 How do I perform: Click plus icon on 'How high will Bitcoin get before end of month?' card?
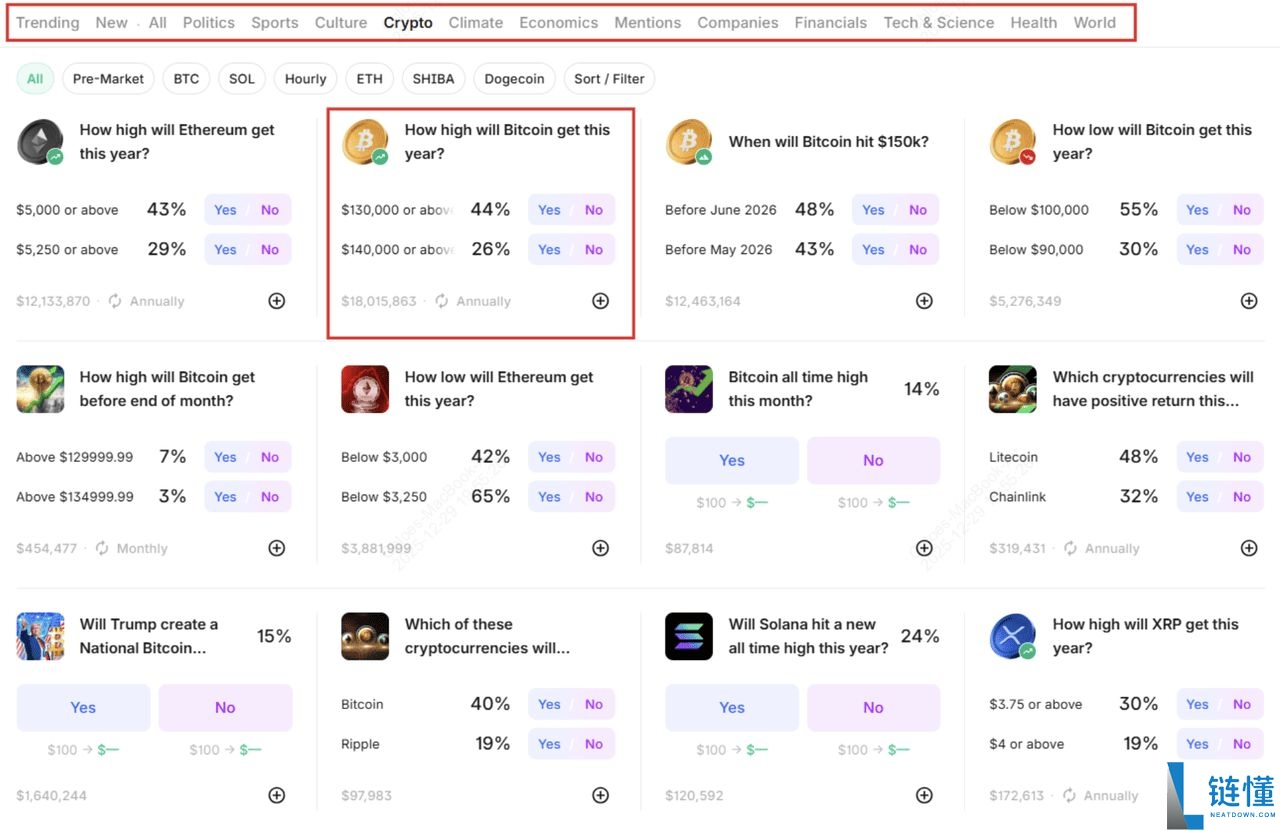[277, 548]
